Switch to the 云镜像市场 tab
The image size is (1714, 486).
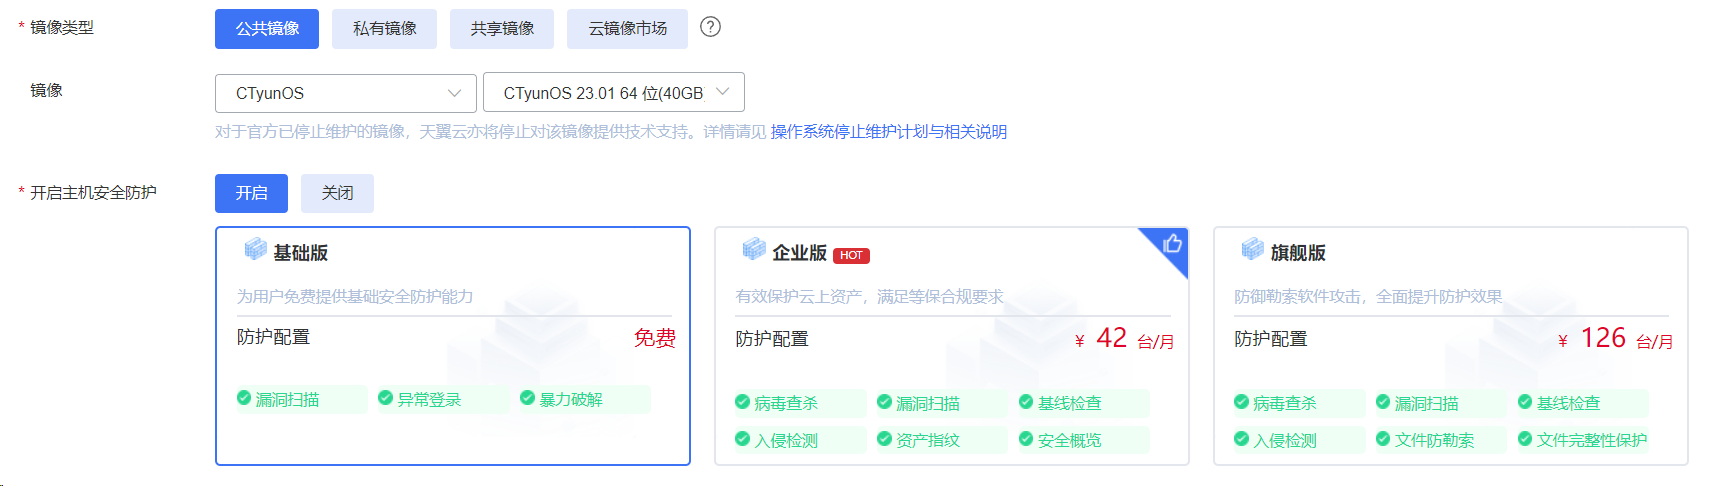627,29
